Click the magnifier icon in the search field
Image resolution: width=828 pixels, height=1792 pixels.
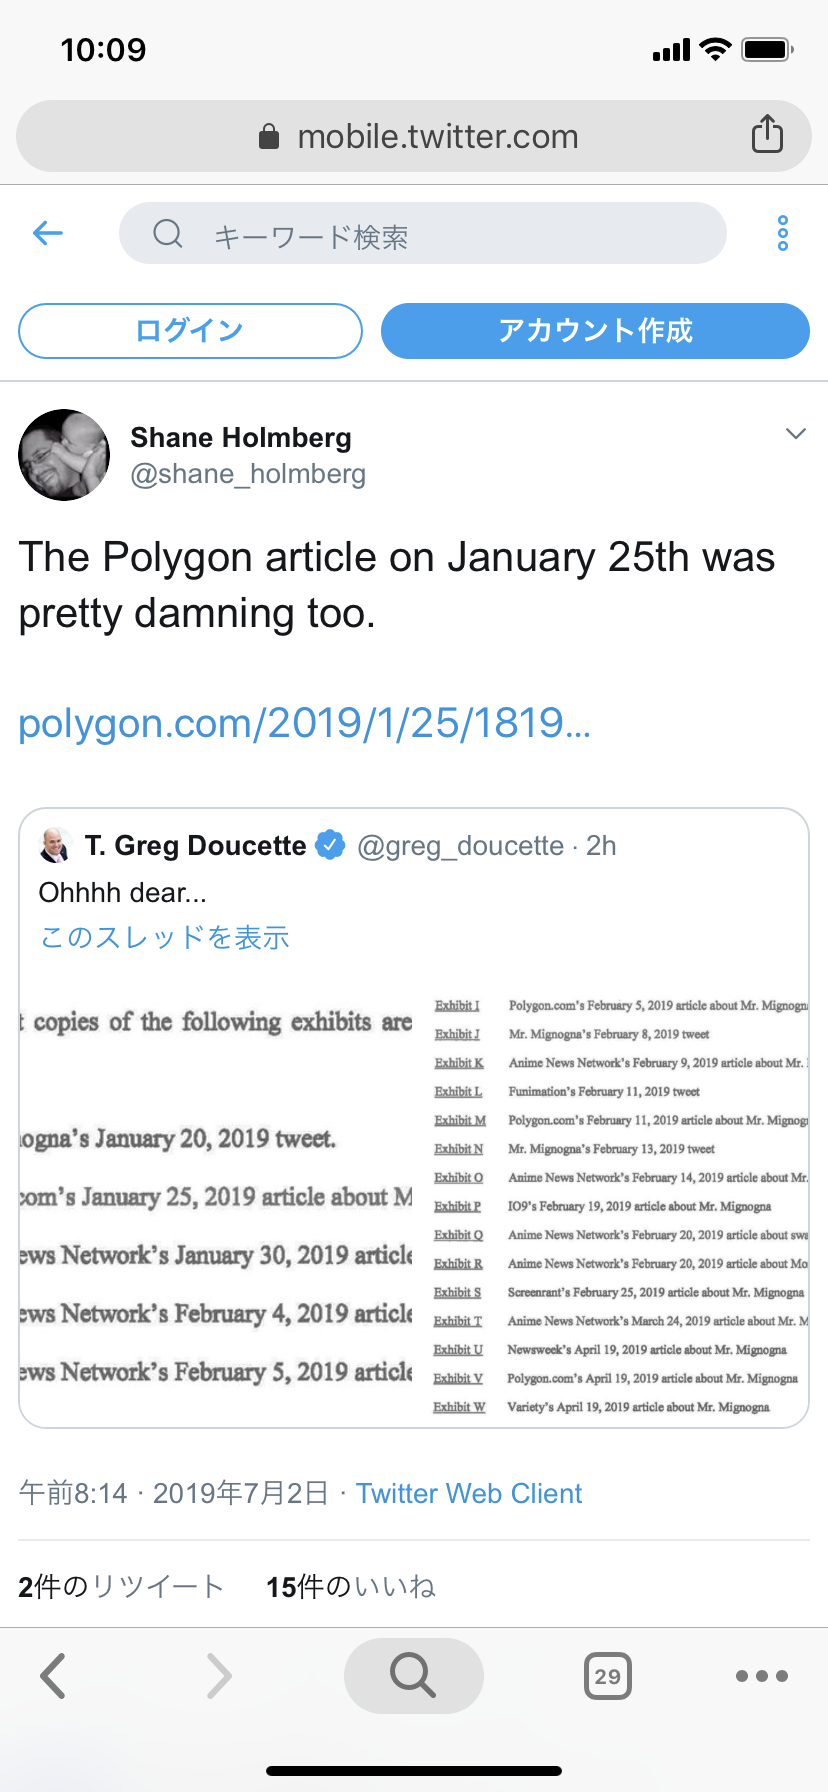(x=168, y=234)
